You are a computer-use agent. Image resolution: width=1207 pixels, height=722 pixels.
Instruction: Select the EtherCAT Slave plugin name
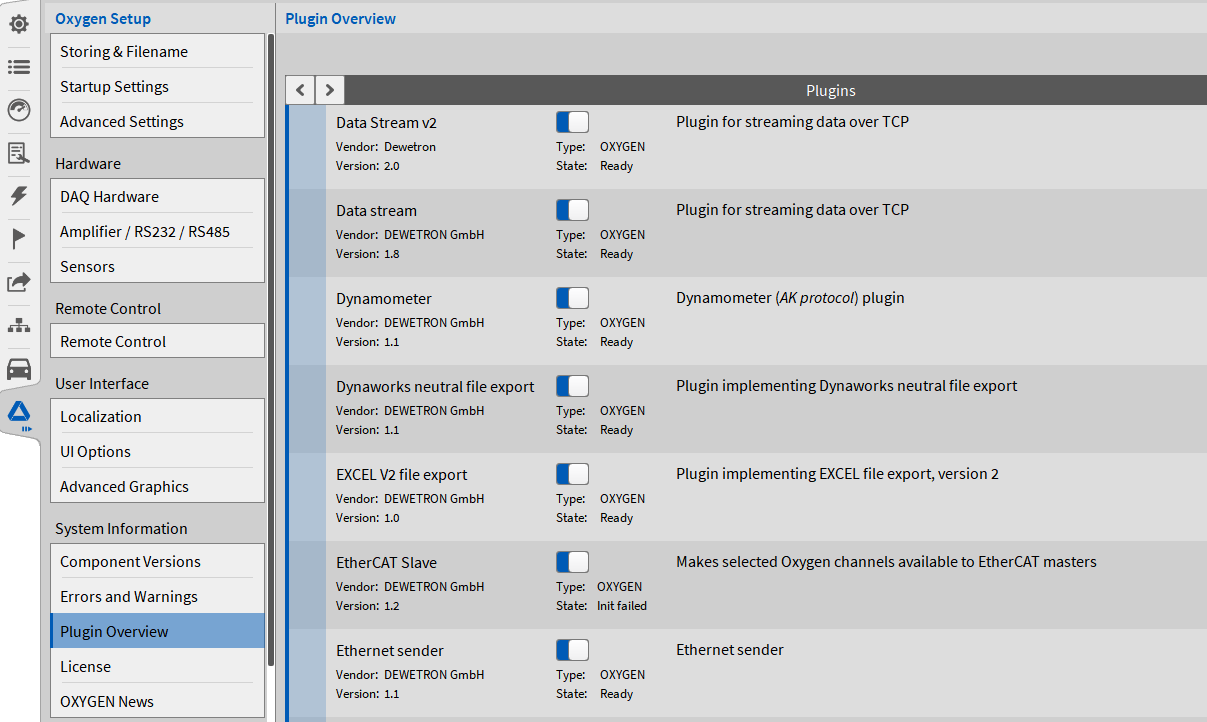tap(386, 562)
